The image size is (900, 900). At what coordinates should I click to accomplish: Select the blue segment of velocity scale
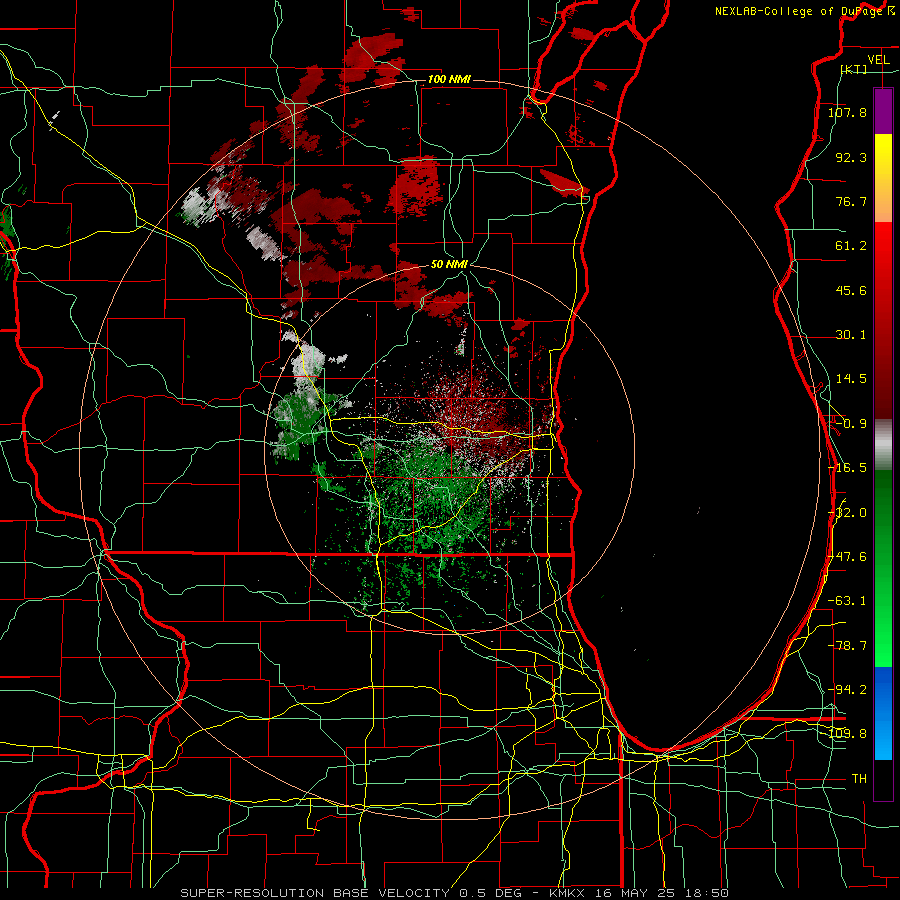883,713
